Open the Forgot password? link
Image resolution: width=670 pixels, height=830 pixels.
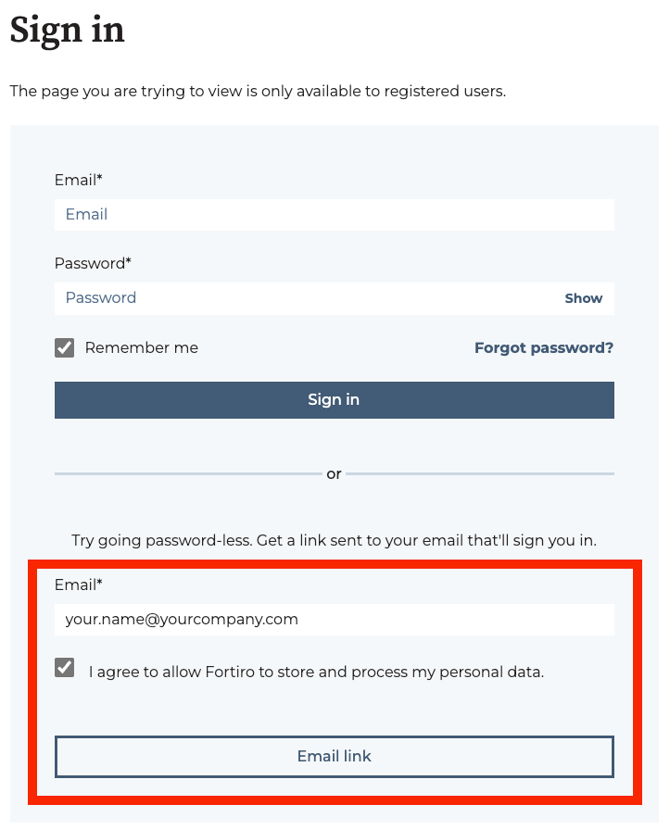[543, 348]
